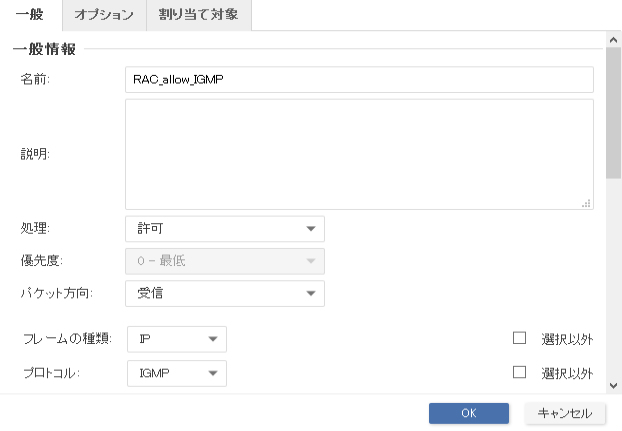Click the 一般情報 section heading
622x431 pixels.
click(44, 48)
